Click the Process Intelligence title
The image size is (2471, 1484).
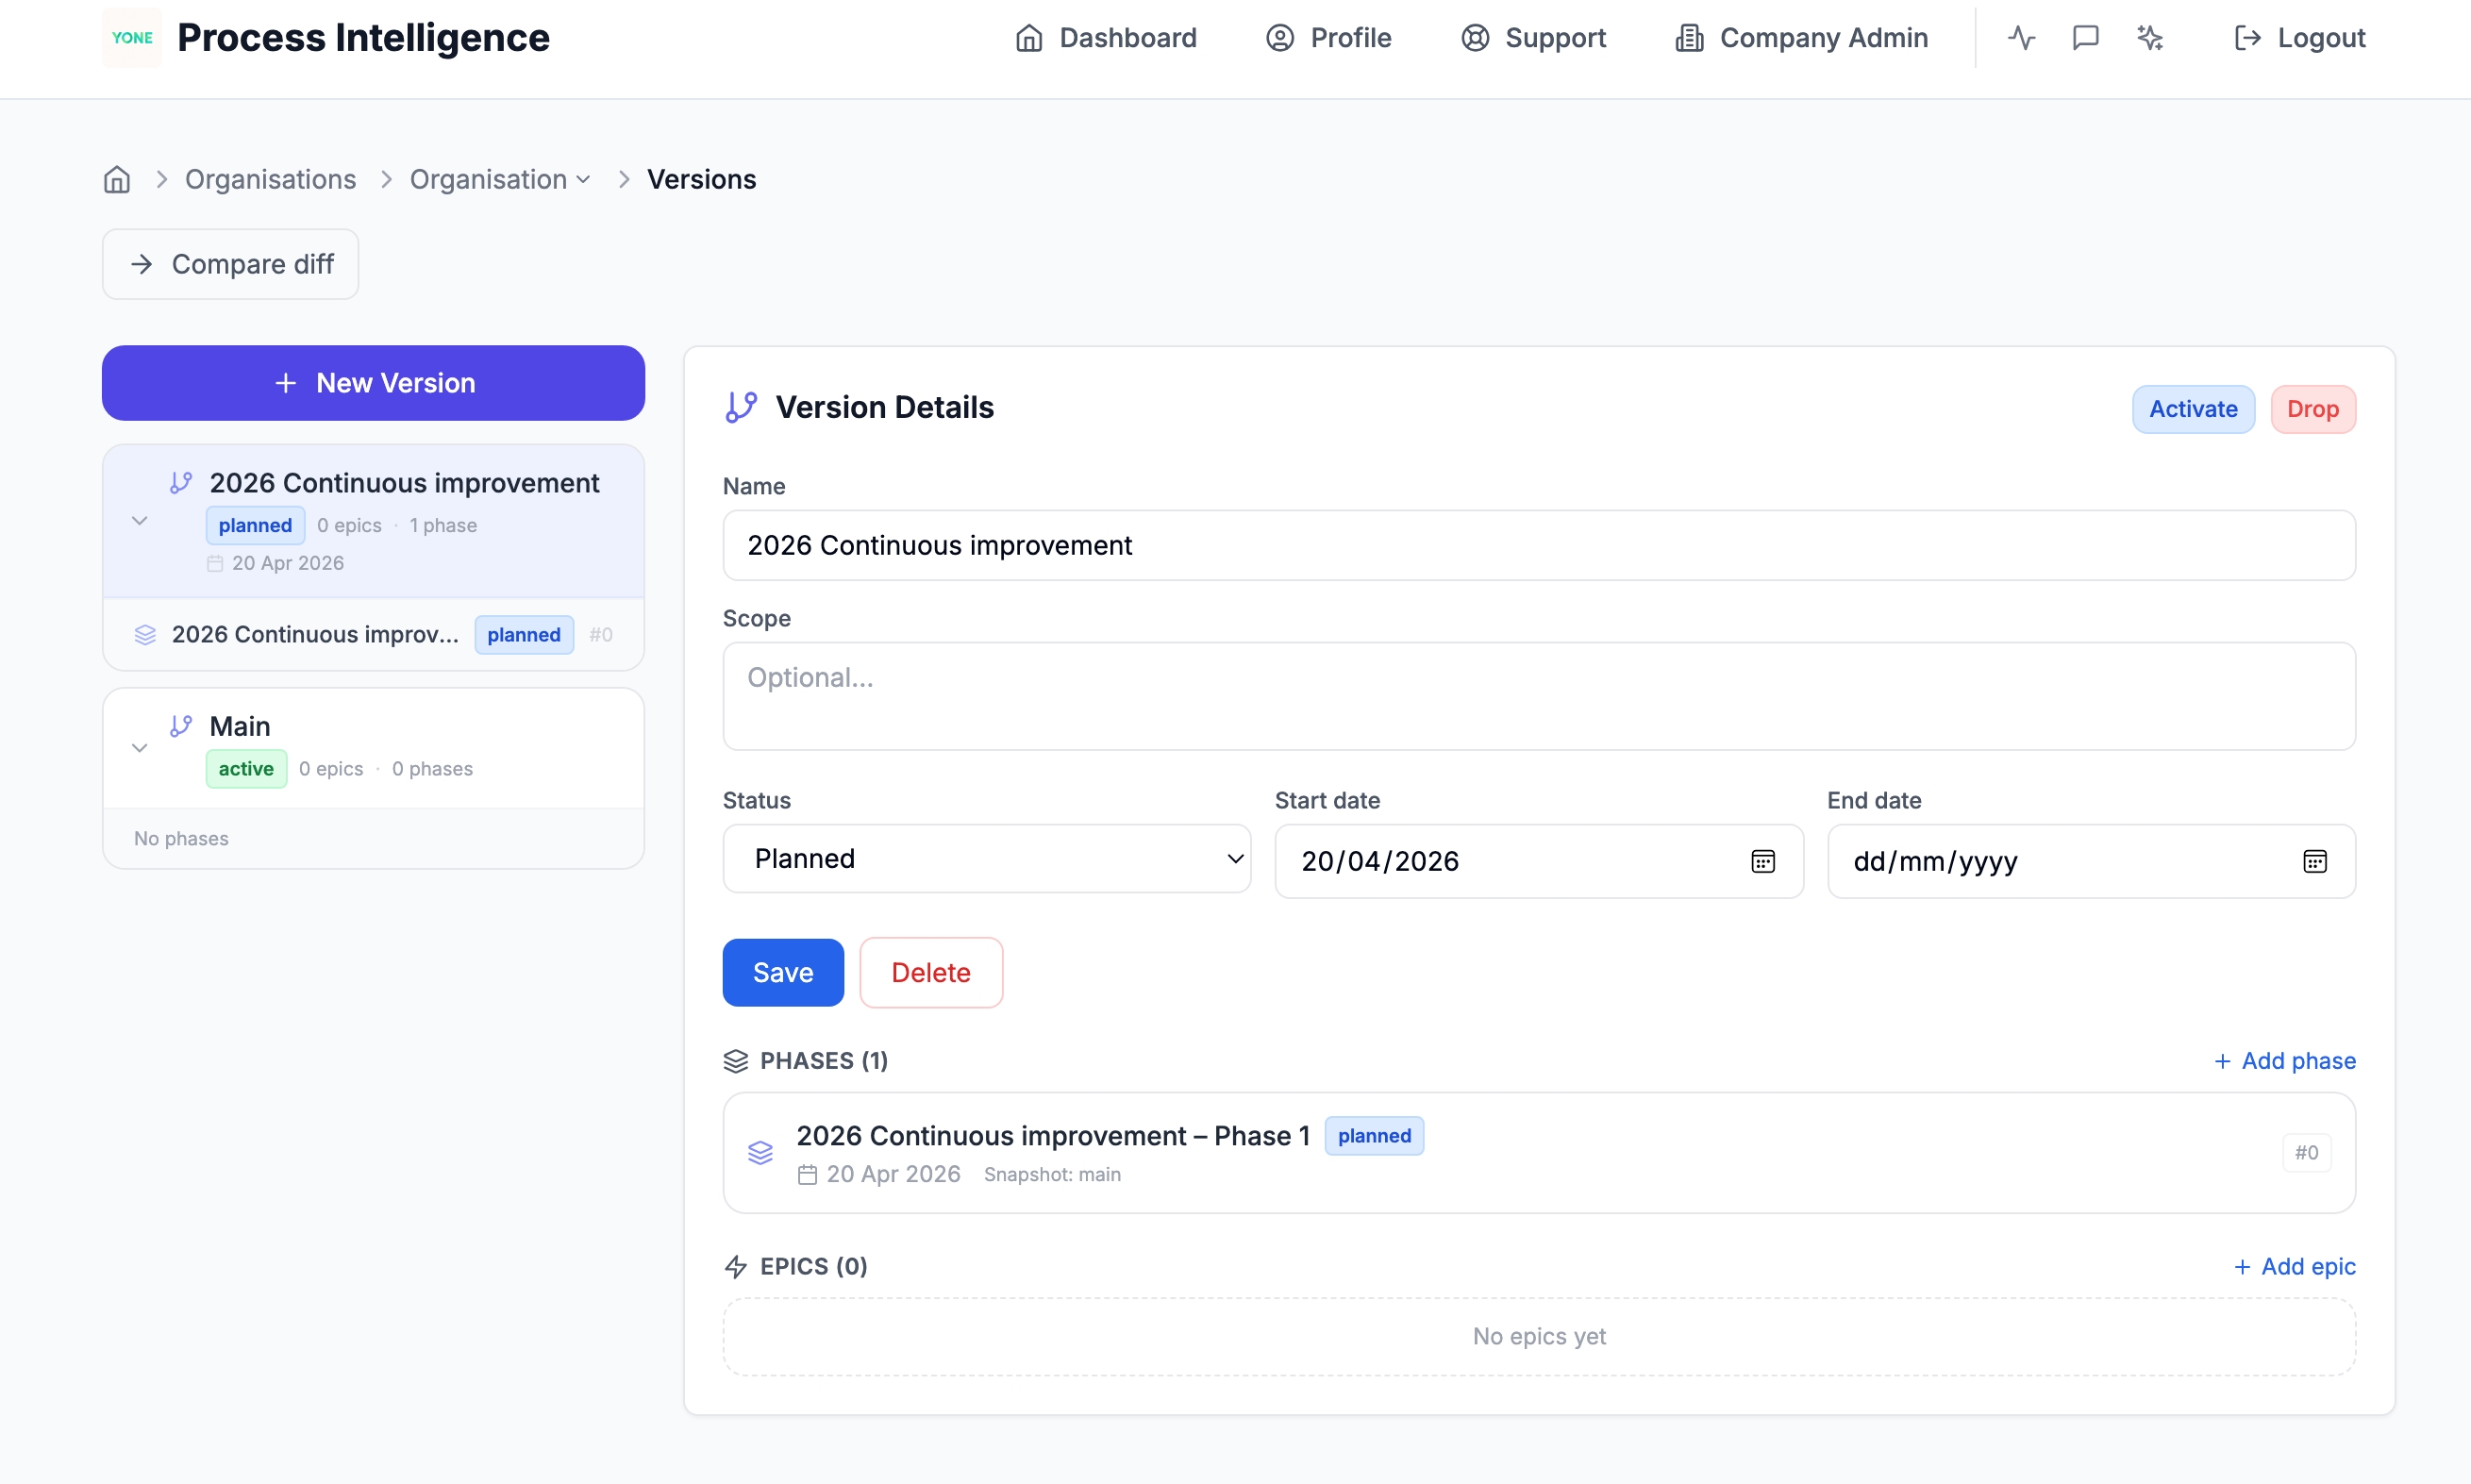coord(363,38)
